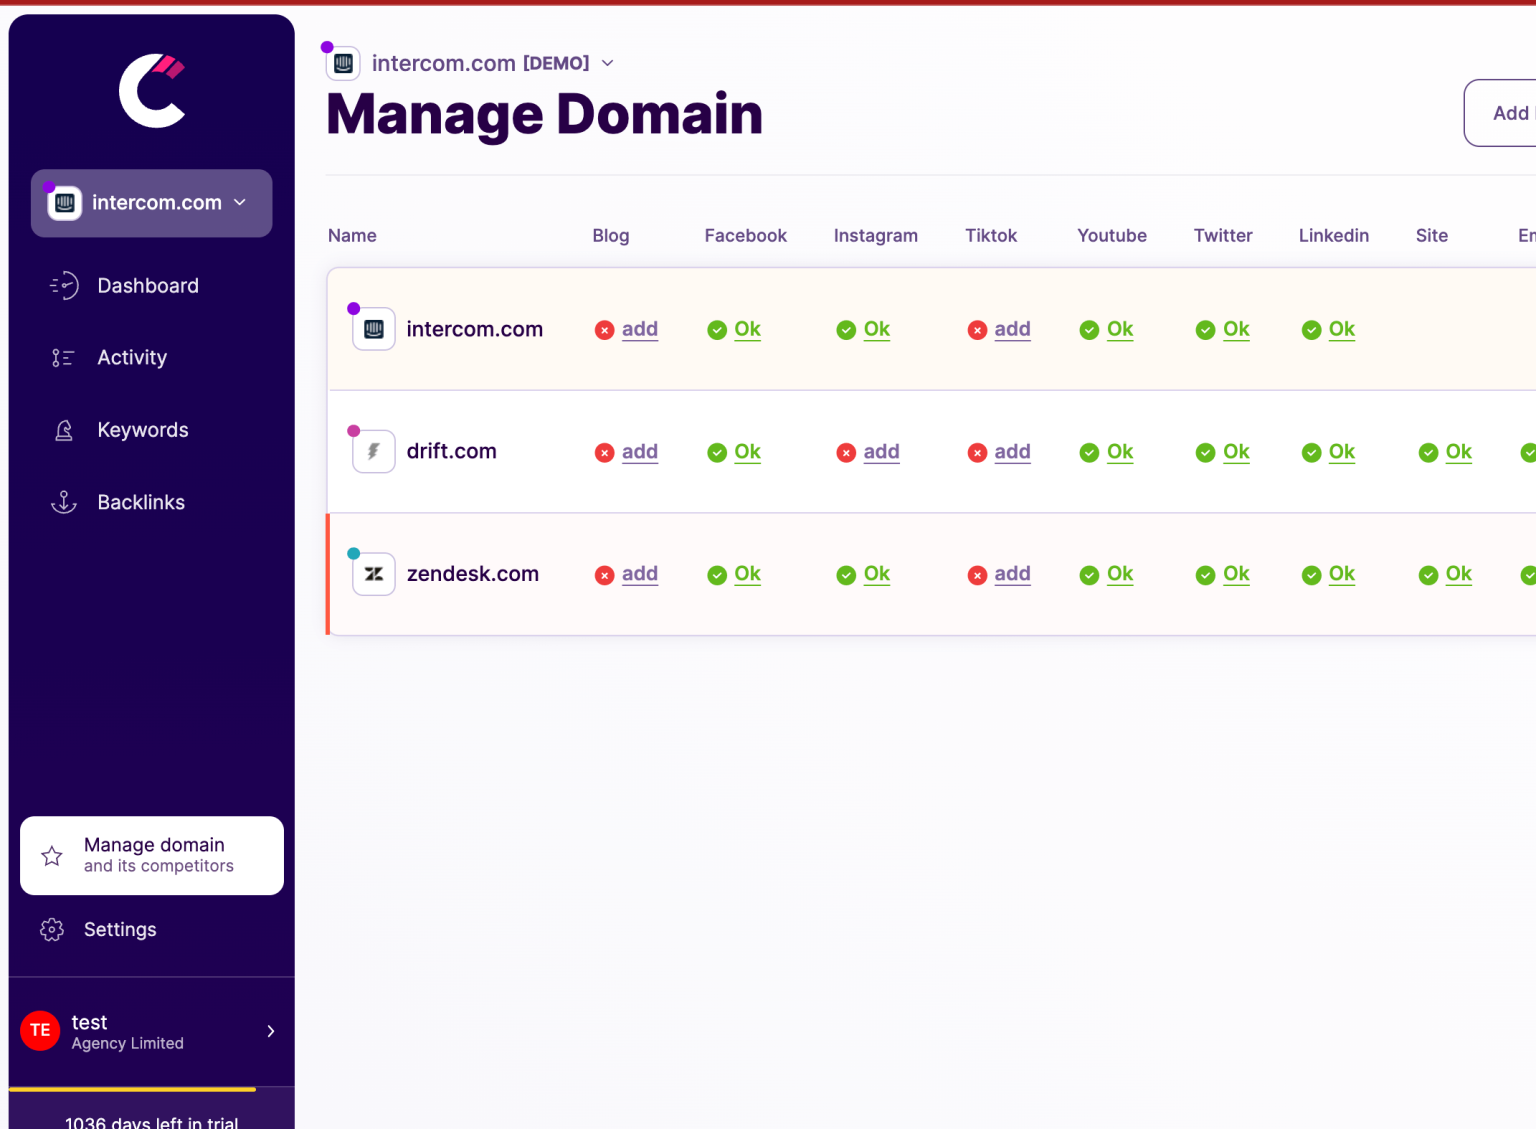1536x1129 pixels.
Task: Expand the test Agency Limited account chevron
Action: pos(269,1031)
